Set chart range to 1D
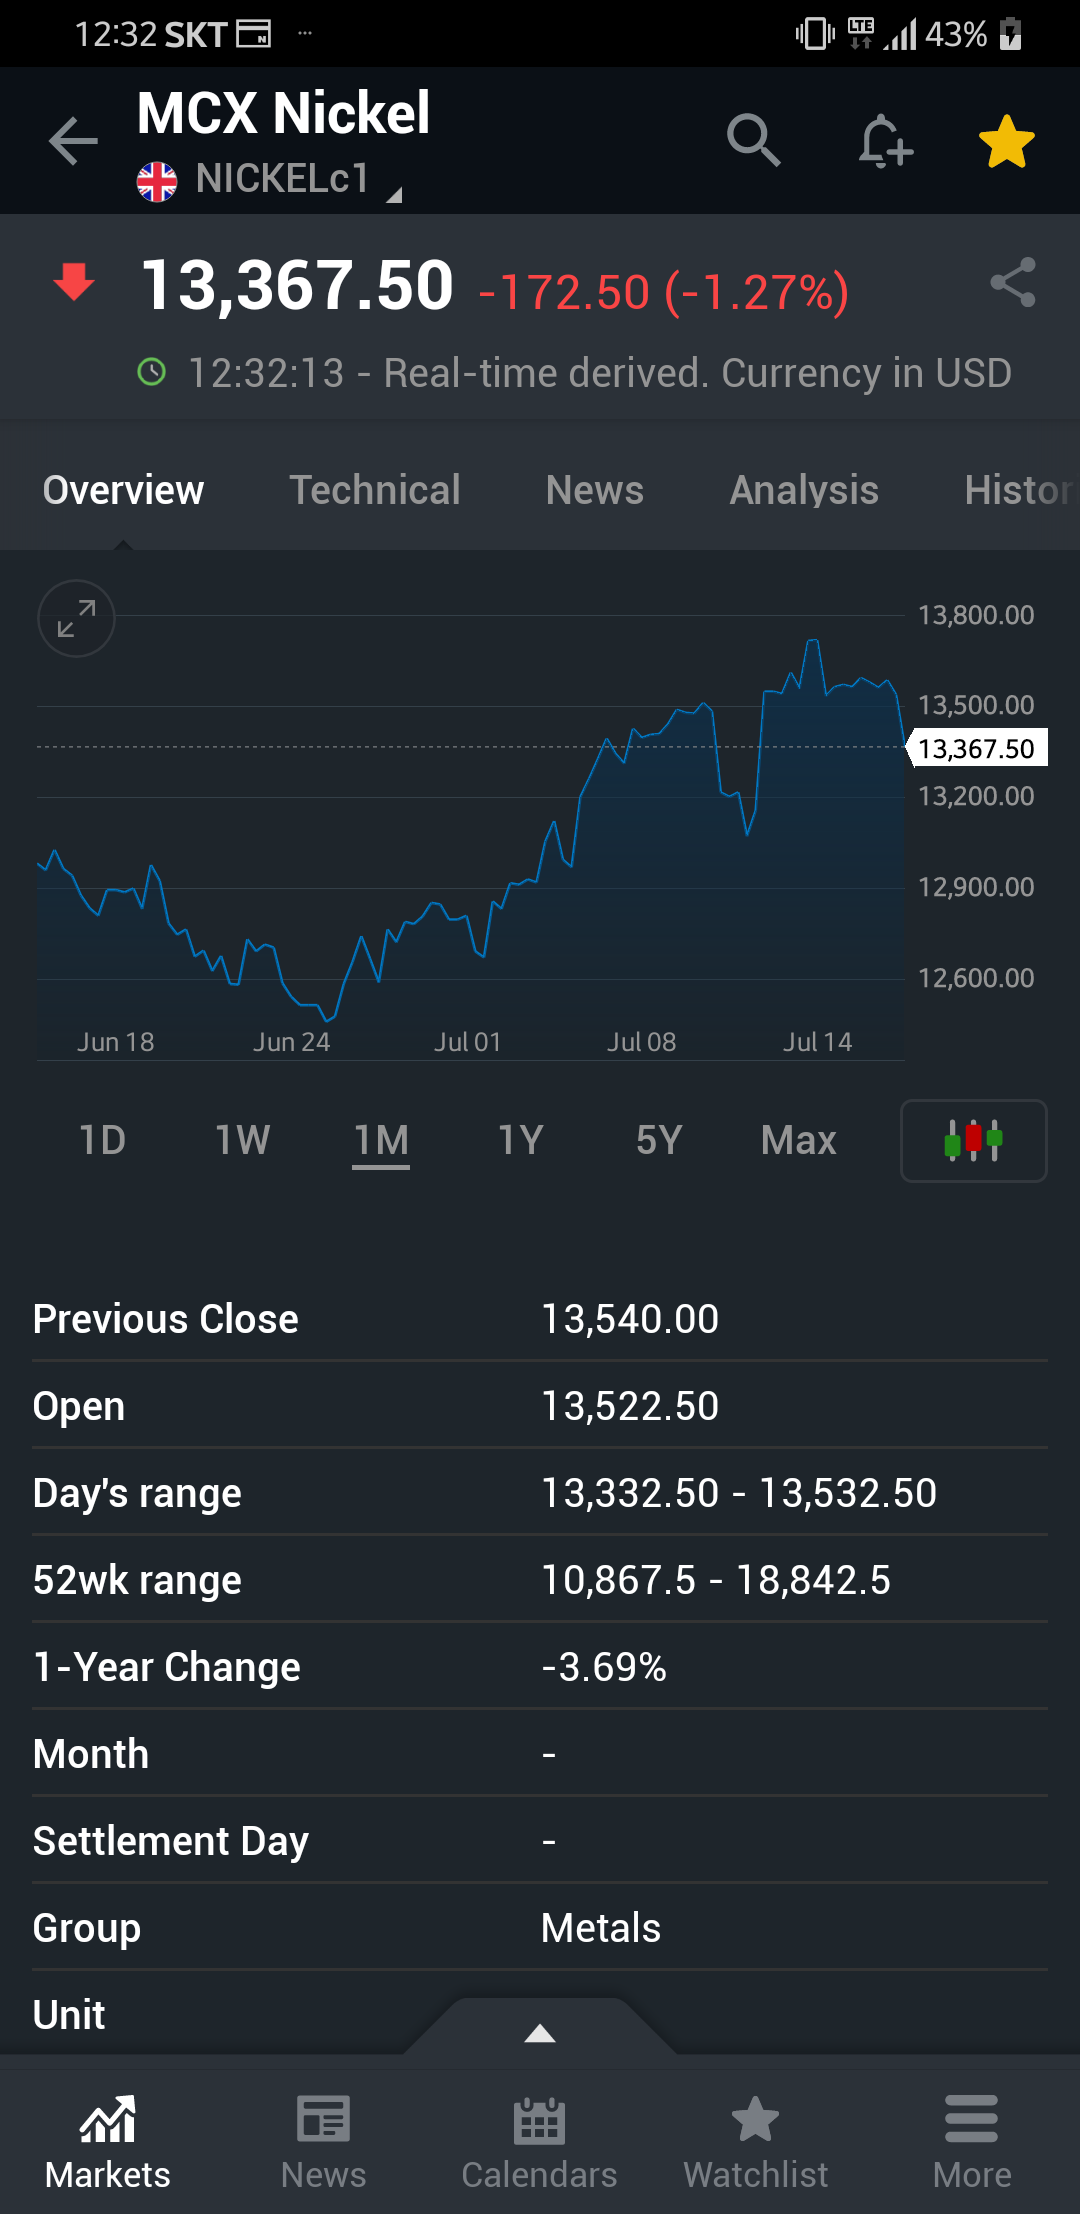1080x2214 pixels. (102, 1140)
